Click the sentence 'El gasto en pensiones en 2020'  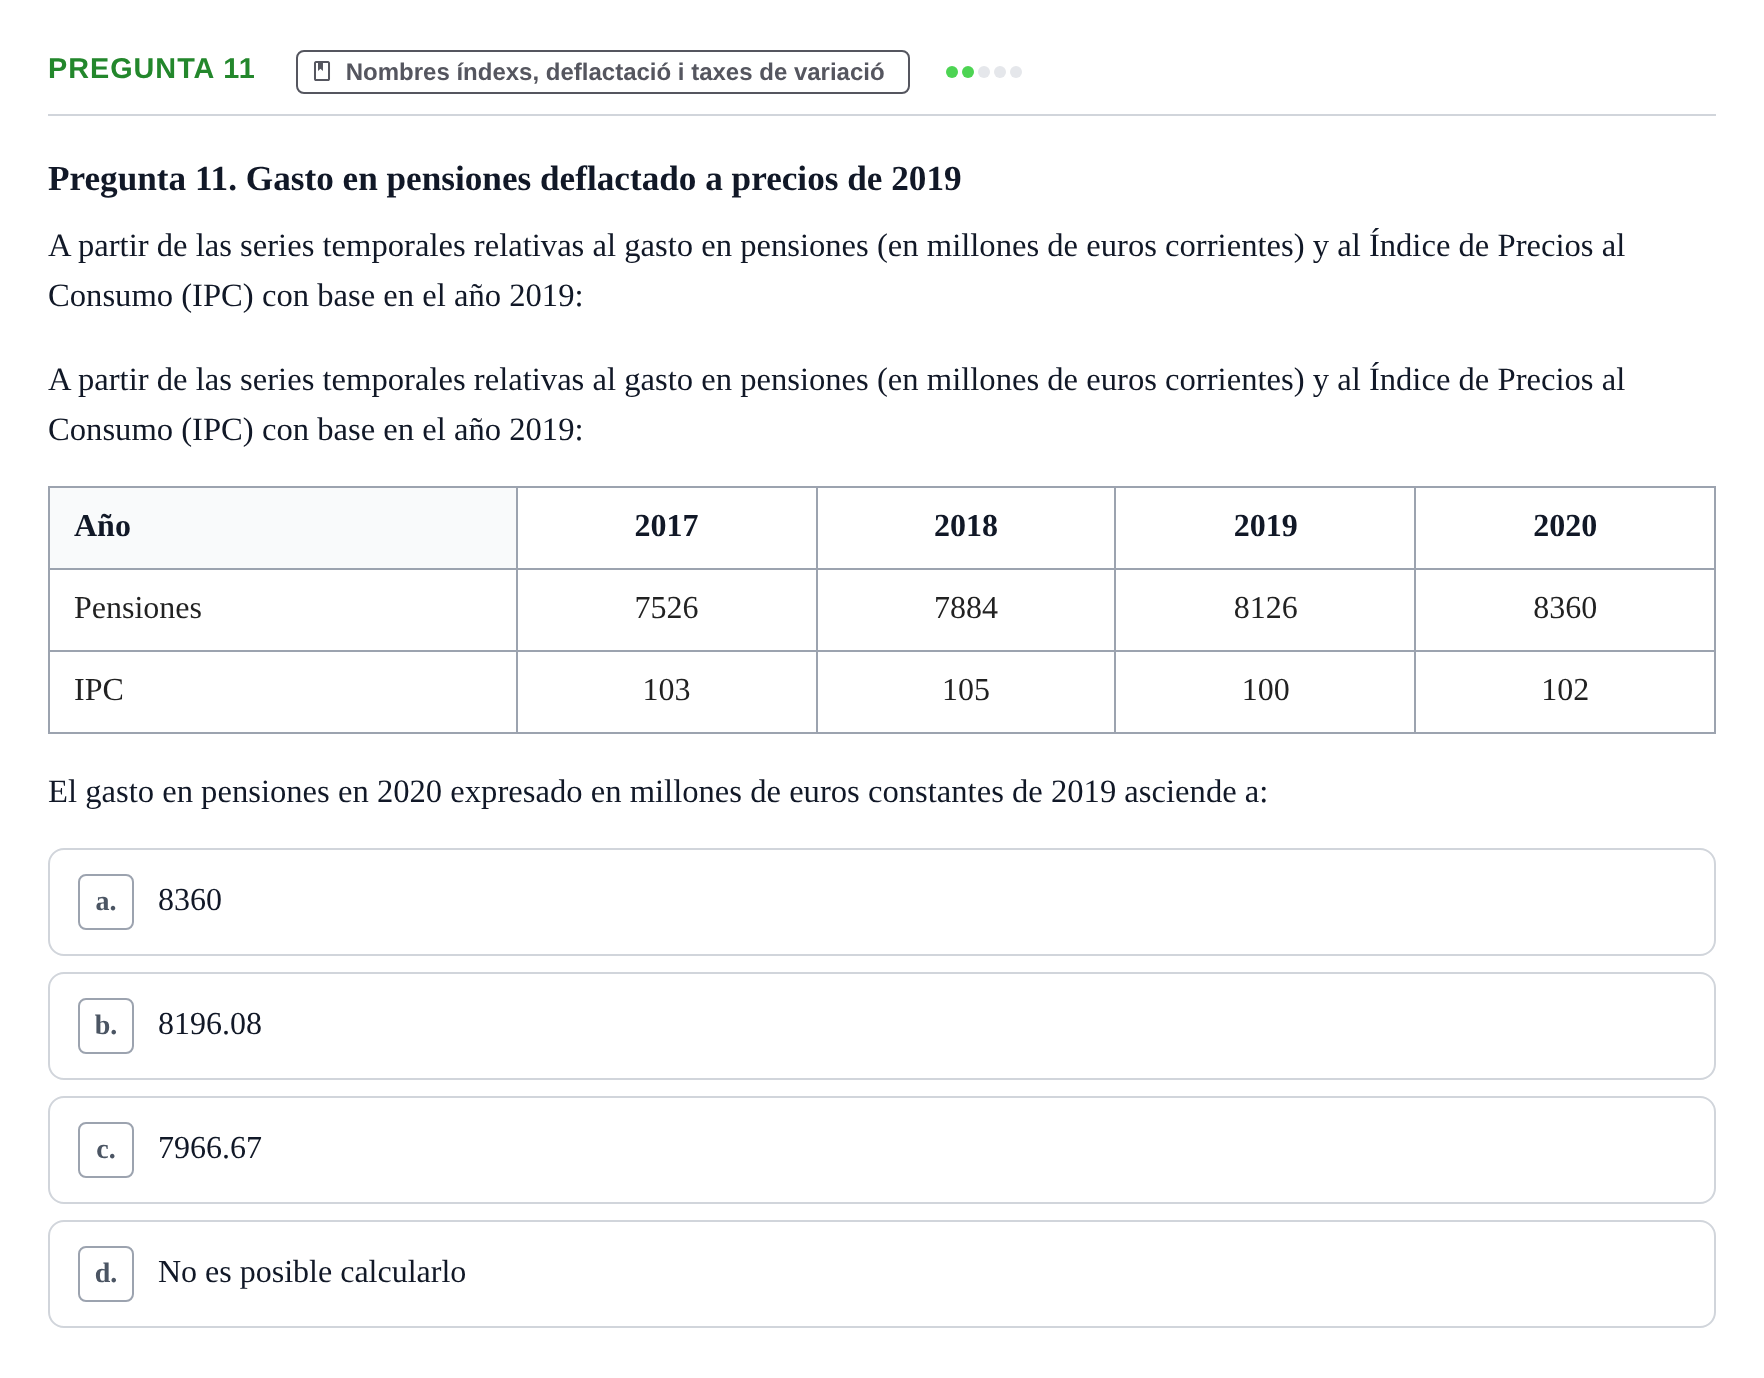coord(658,792)
